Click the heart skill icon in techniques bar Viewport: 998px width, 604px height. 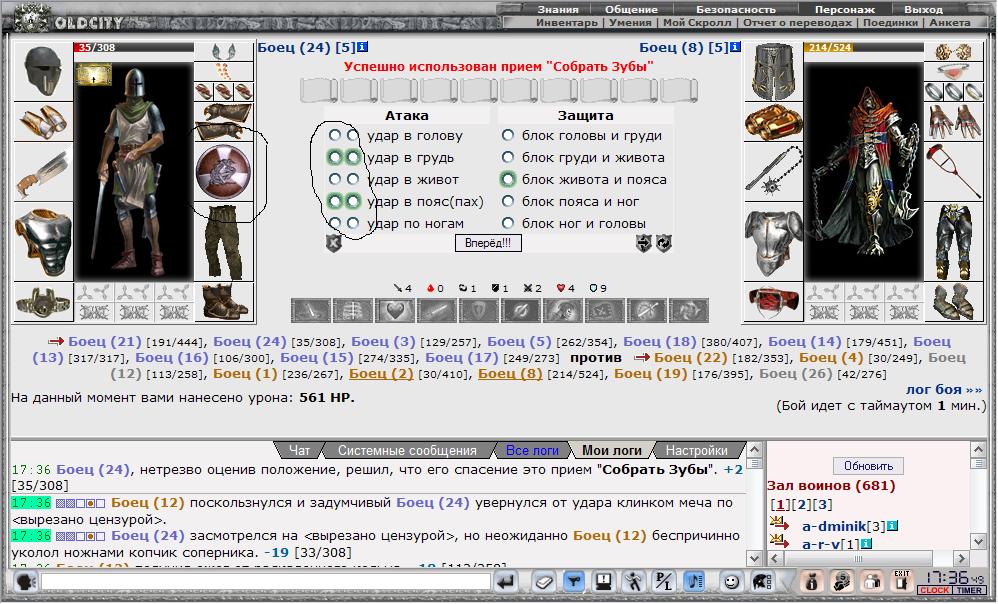[395, 311]
